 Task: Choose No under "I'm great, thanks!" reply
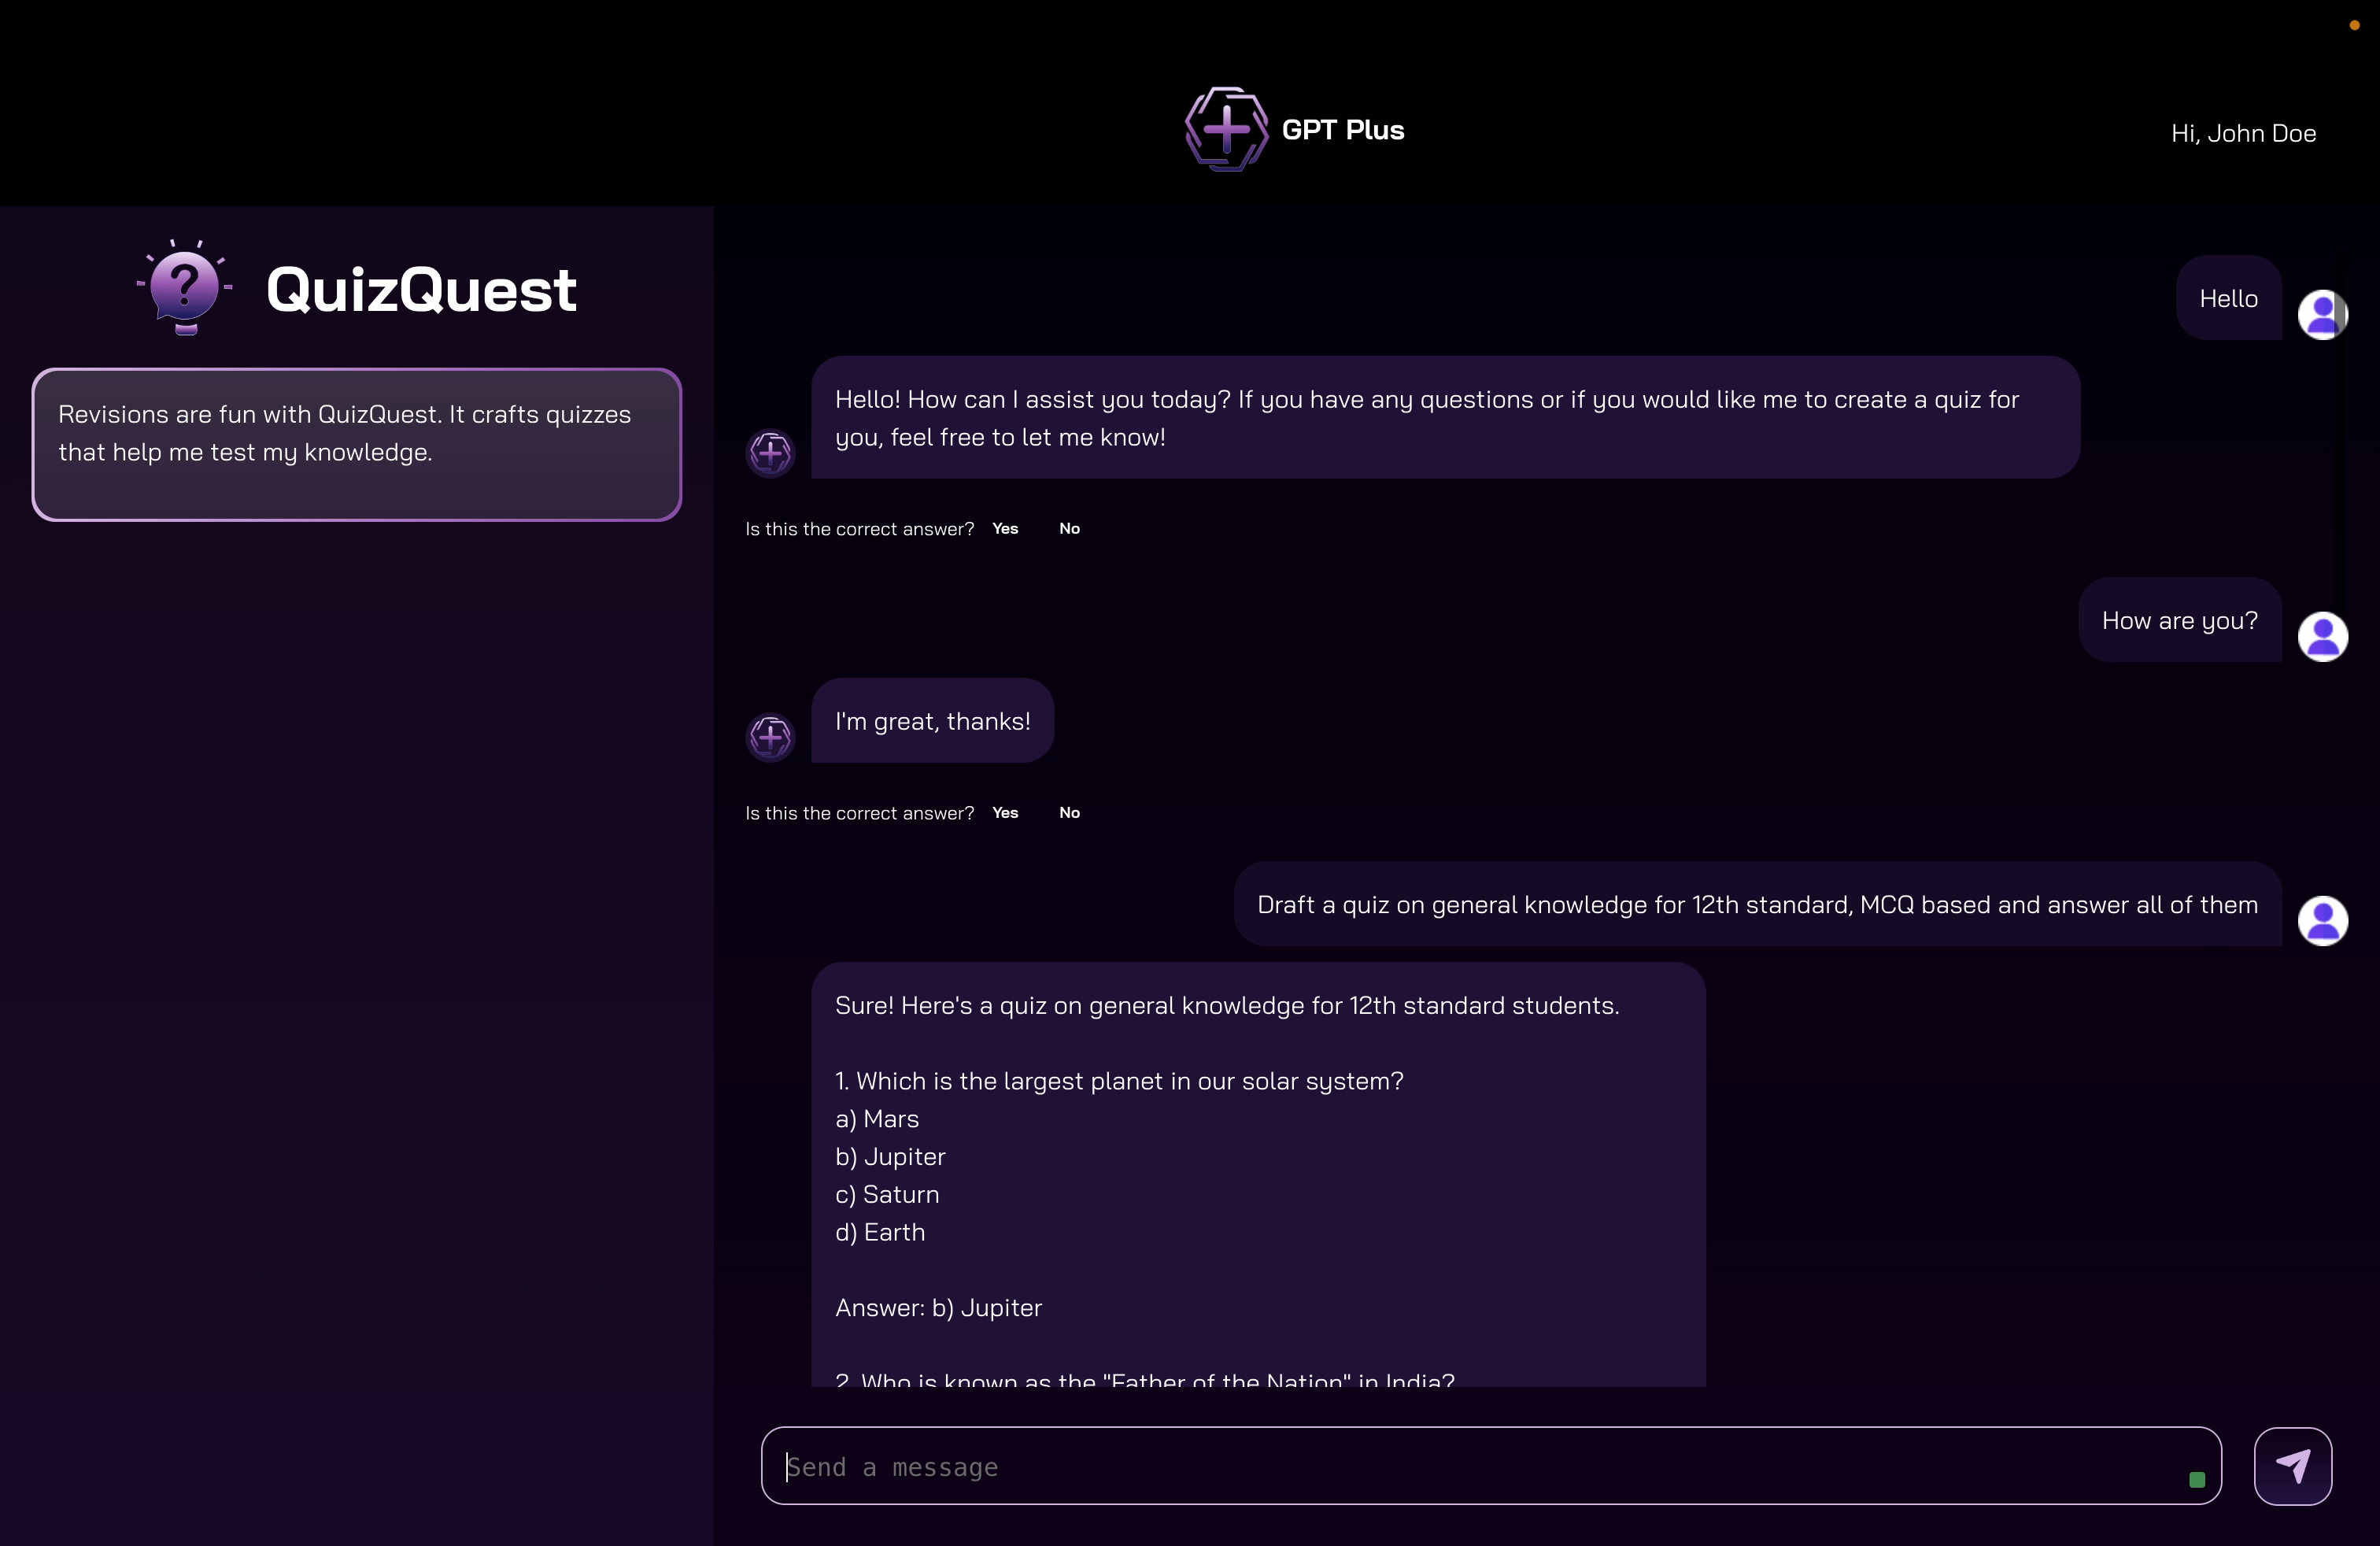[1069, 812]
